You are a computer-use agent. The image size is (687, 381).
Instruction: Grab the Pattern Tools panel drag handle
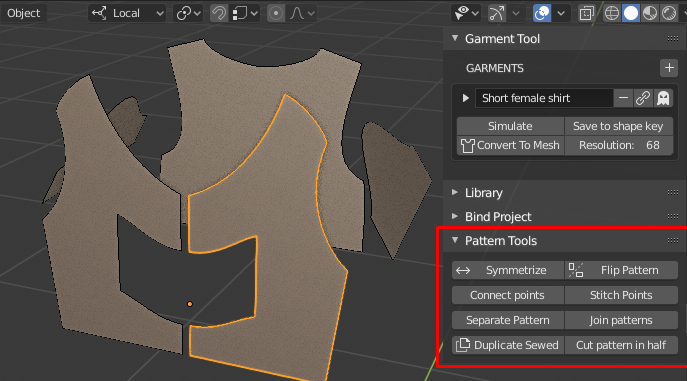(x=673, y=240)
